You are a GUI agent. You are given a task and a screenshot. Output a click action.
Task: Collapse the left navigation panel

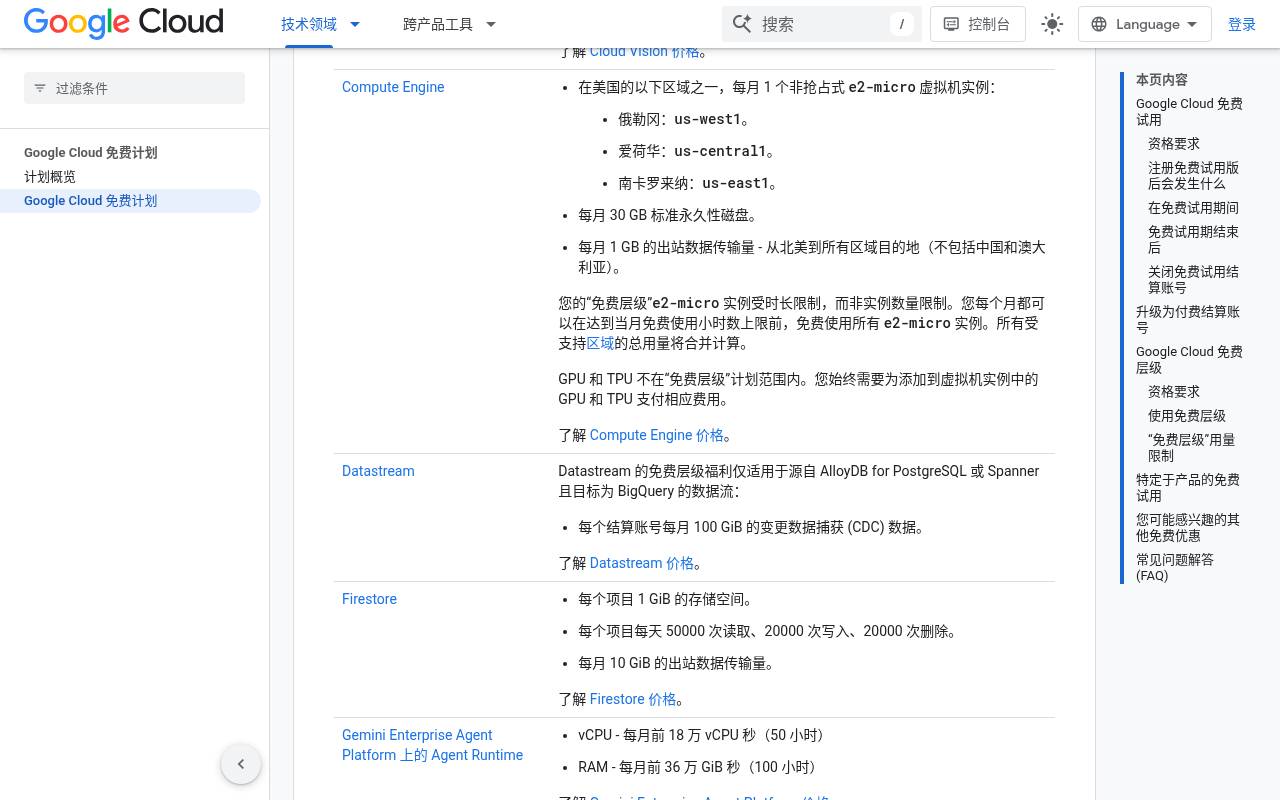[241, 764]
